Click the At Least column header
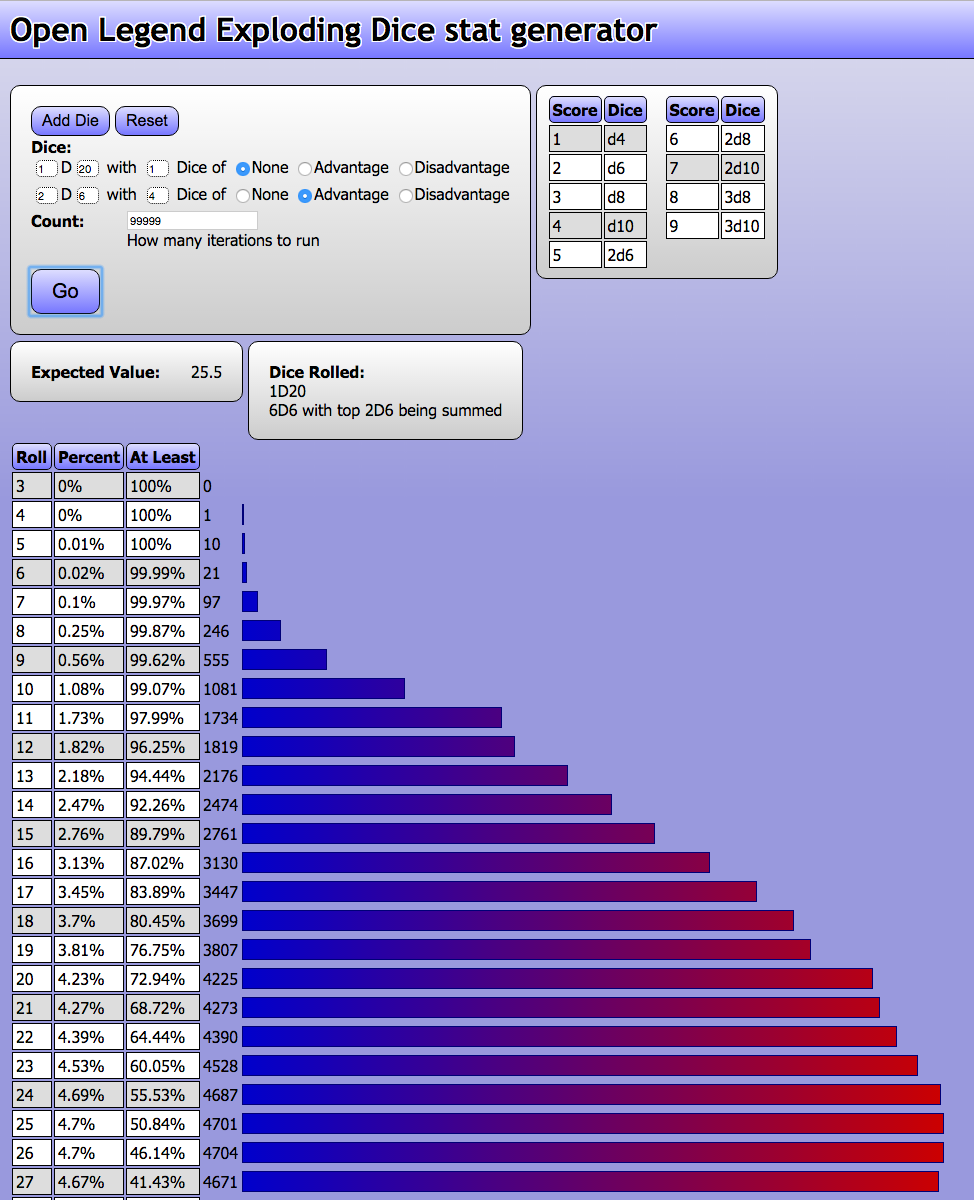Image resolution: width=974 pixels, height=1200 pixels. pos(163,457)
